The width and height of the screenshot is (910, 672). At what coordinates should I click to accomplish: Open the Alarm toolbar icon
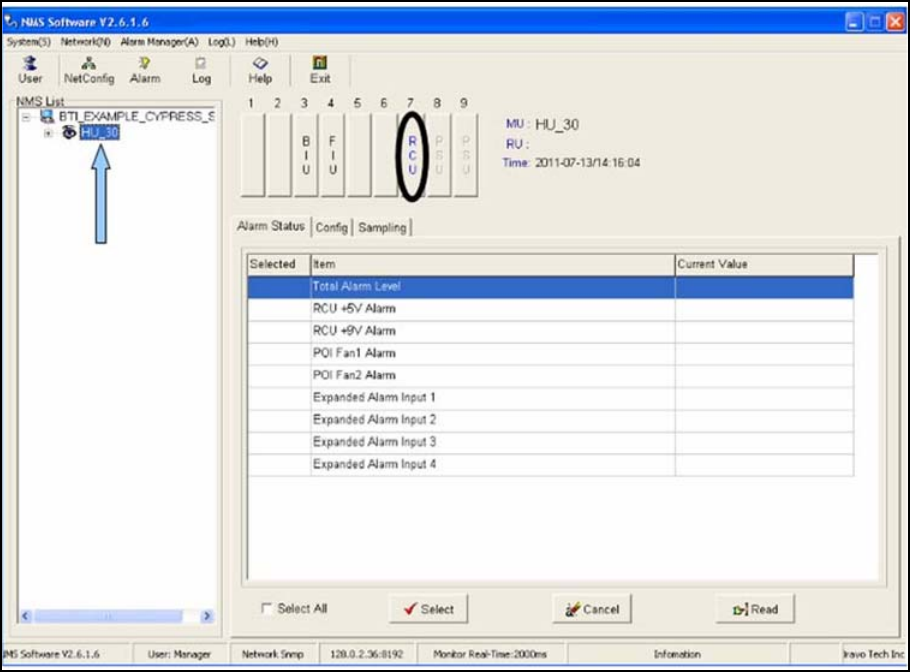(145, 70)
